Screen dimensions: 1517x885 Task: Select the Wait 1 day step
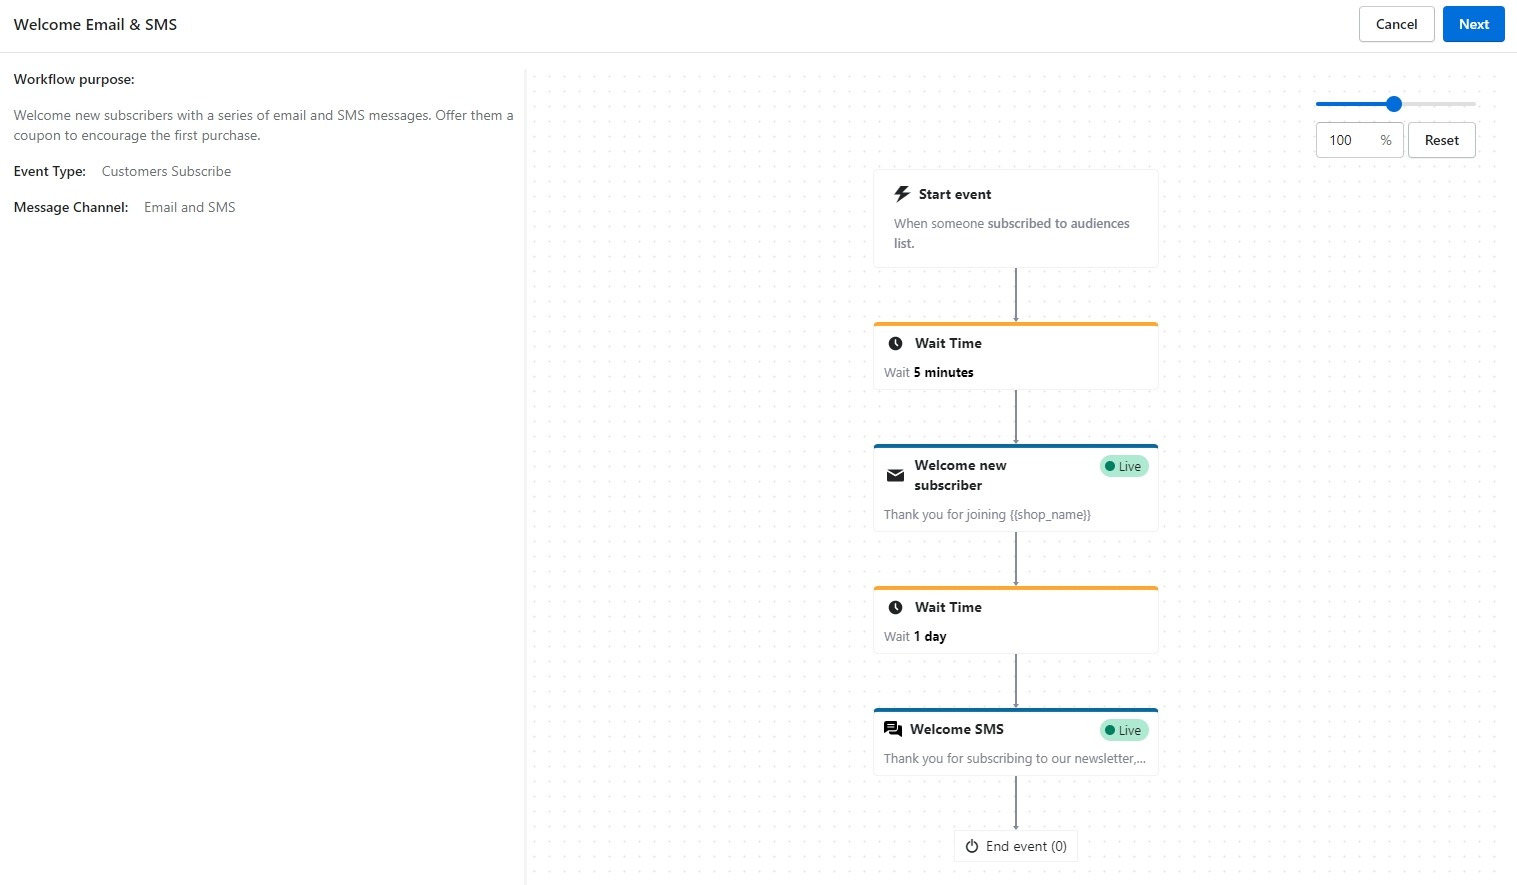coord(1015,621)
